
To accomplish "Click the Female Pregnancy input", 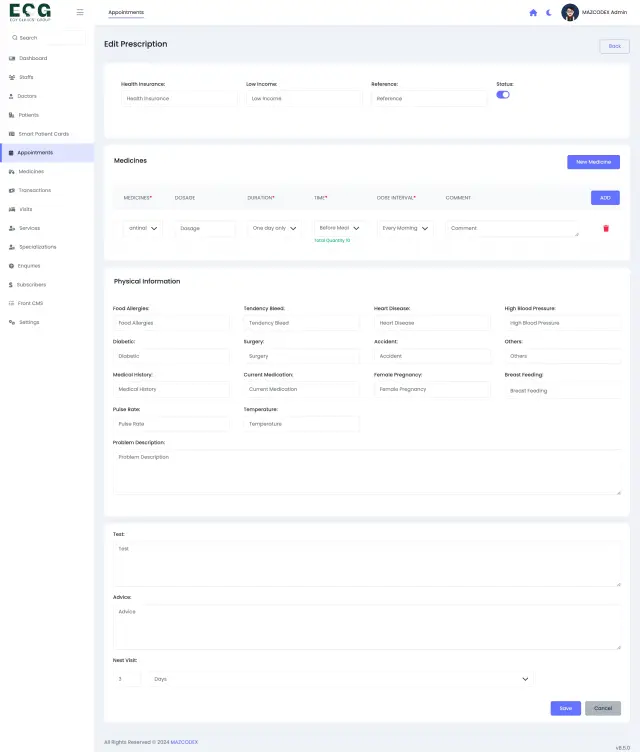I will pos(432,389).
